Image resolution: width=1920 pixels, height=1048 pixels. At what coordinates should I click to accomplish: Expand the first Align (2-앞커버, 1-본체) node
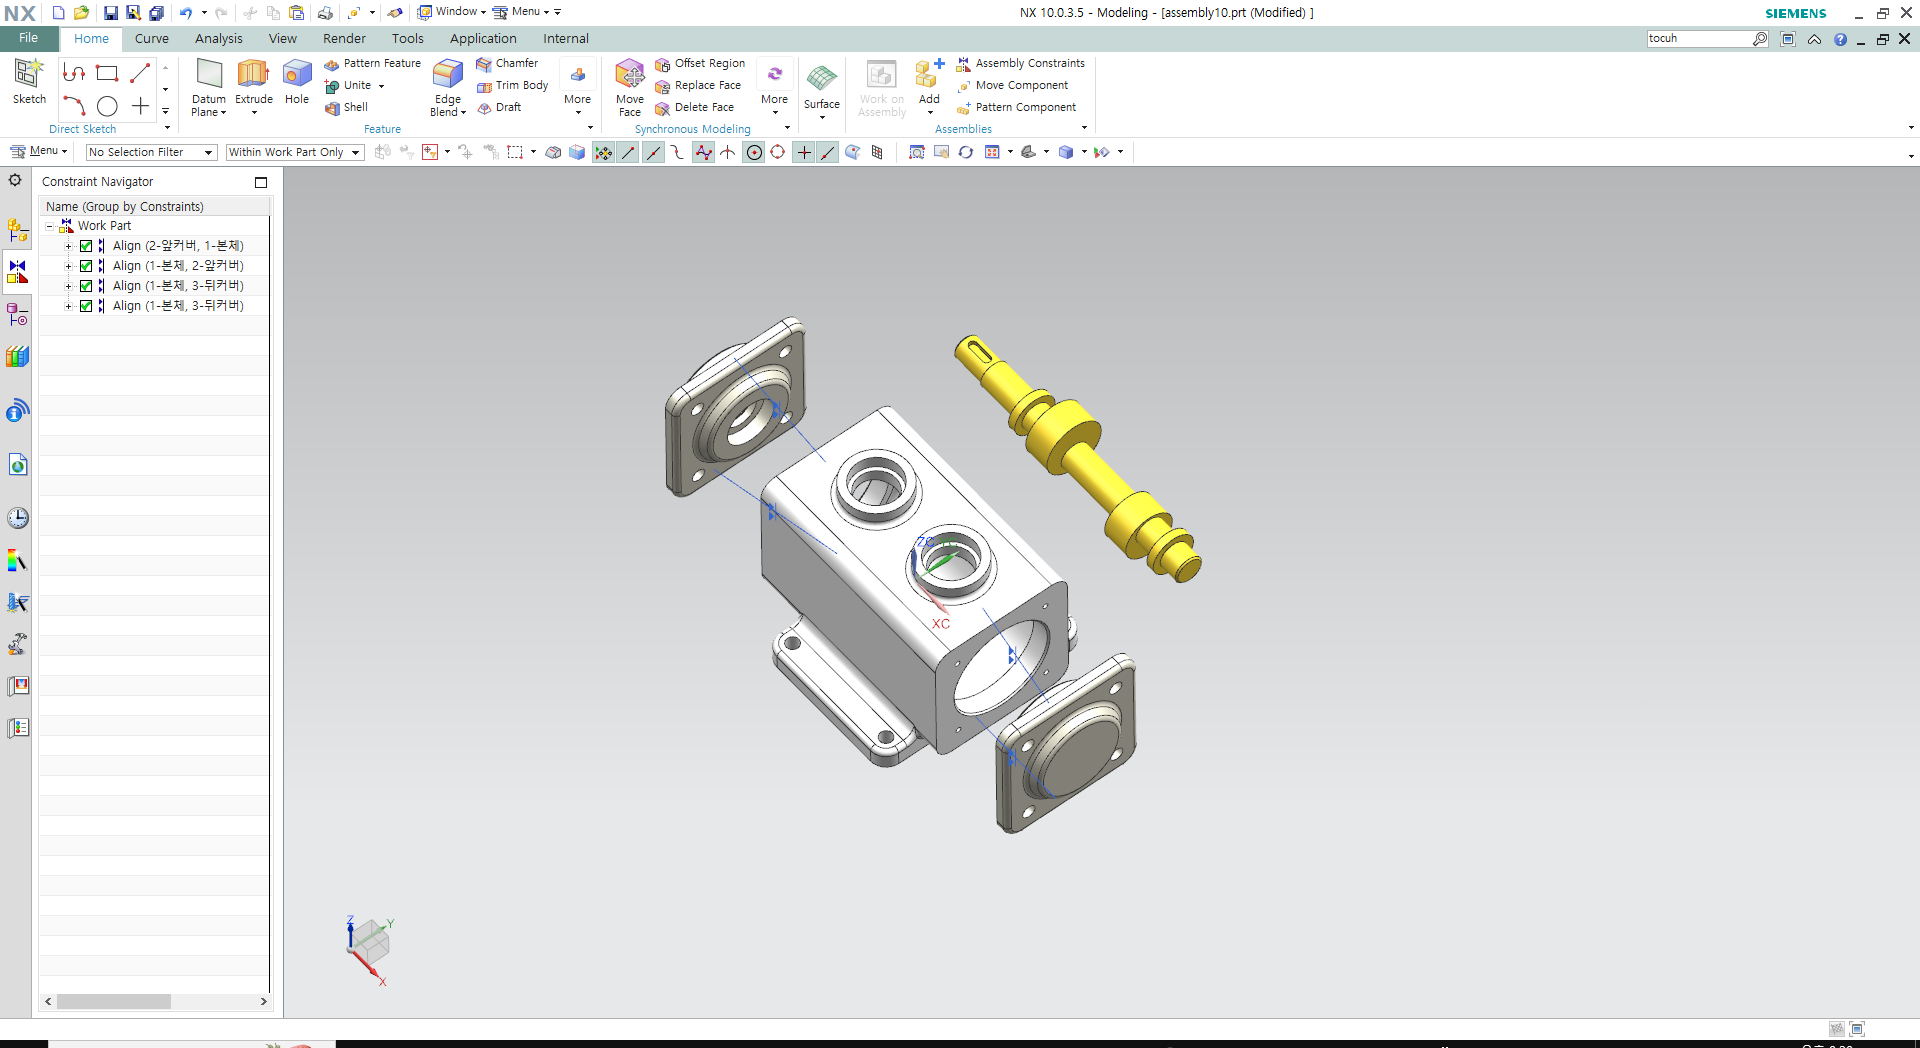click(x=68, y=246)
